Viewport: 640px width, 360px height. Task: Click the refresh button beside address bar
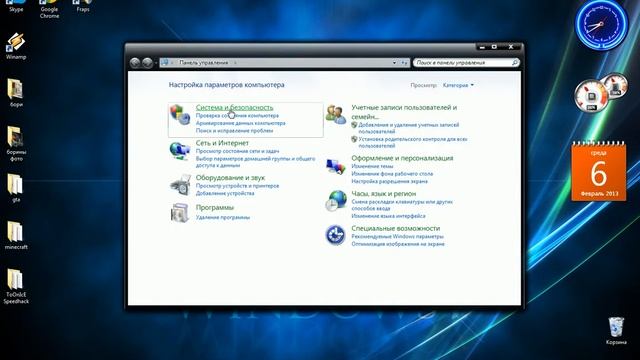pyautogui.click(x=404, y=63)
